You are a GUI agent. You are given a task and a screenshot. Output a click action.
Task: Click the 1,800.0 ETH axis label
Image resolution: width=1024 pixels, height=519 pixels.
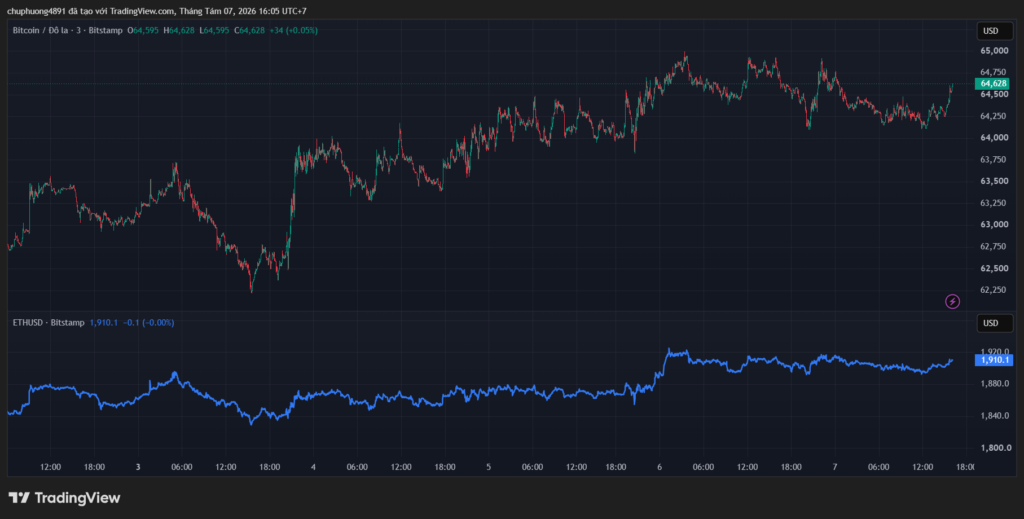coord(996,448)
